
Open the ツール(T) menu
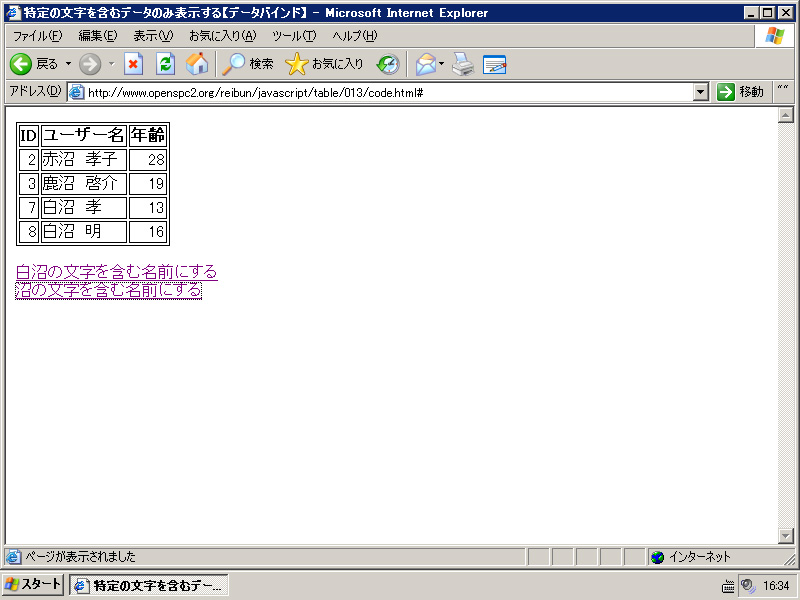(x=294, y=36)
